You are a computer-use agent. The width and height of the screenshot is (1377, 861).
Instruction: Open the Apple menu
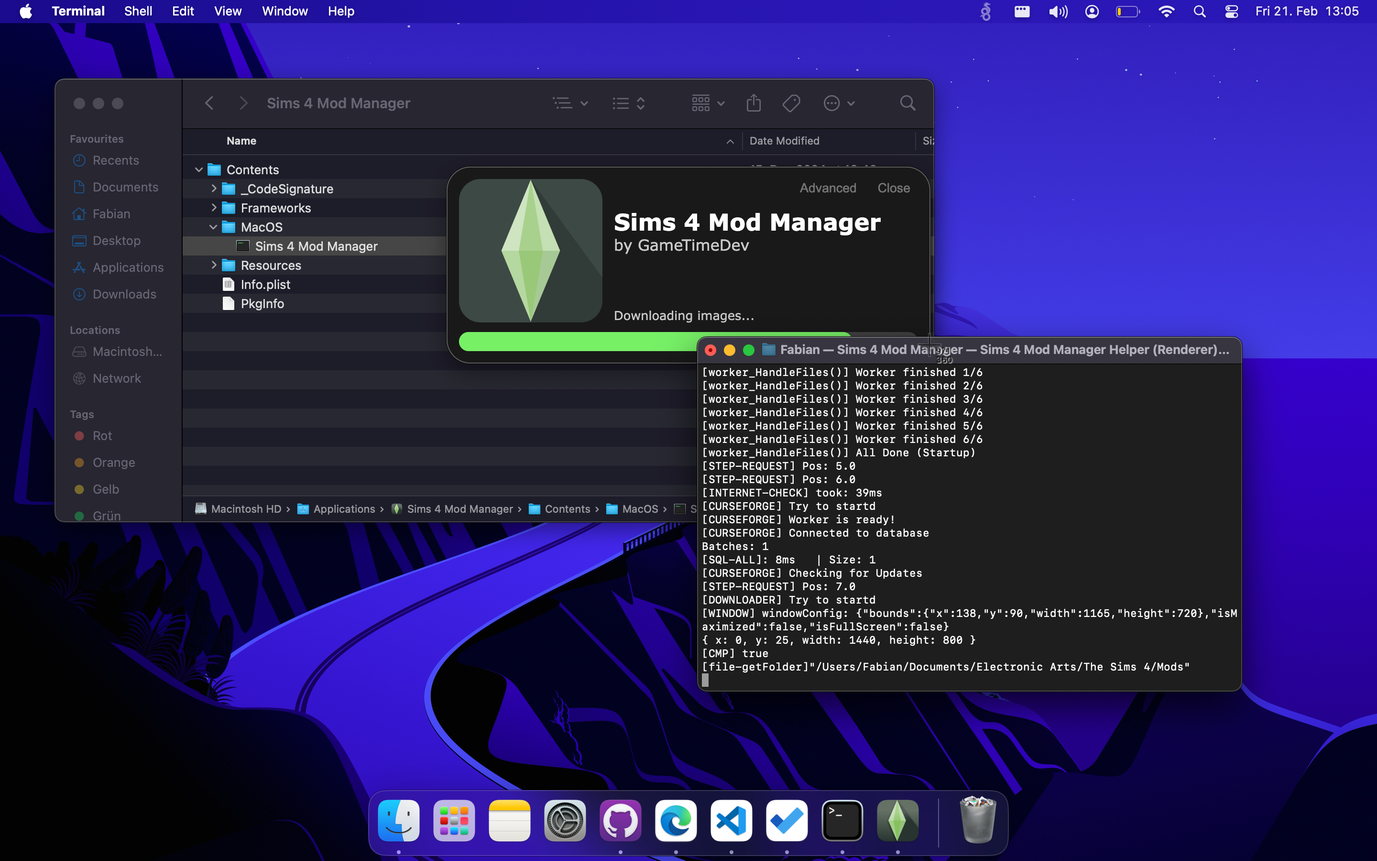[x=26, y=11]
